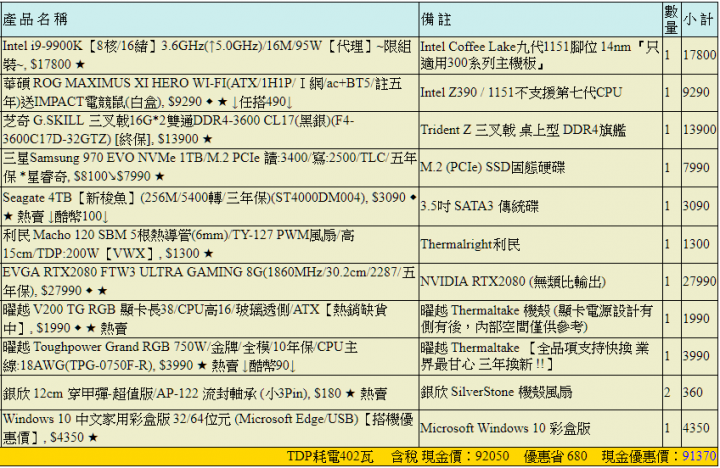Select the 利民 Macho 120 SBM product cell
This screenshot has height=468, width=720.
[210, 244]
